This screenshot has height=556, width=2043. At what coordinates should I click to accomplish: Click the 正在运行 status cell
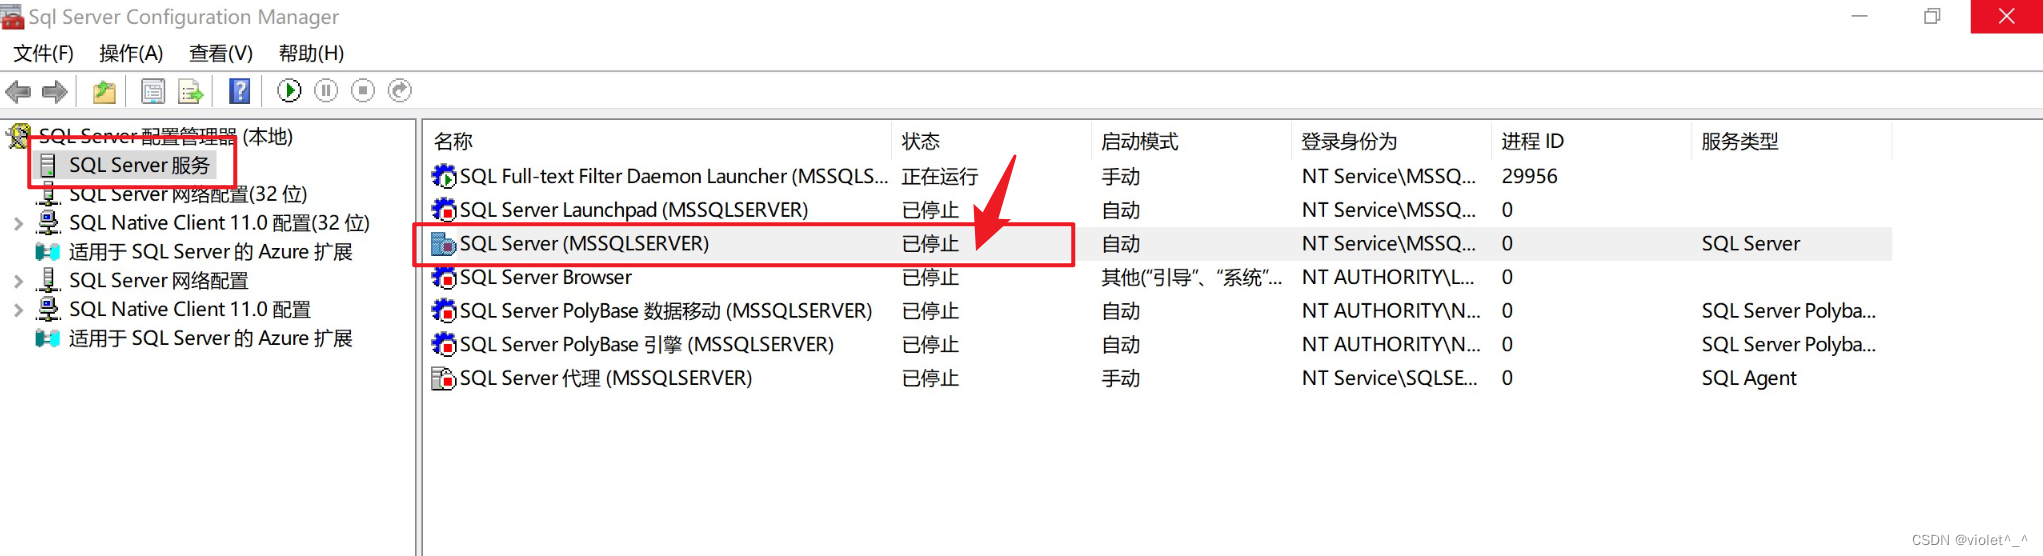(940, 177)
